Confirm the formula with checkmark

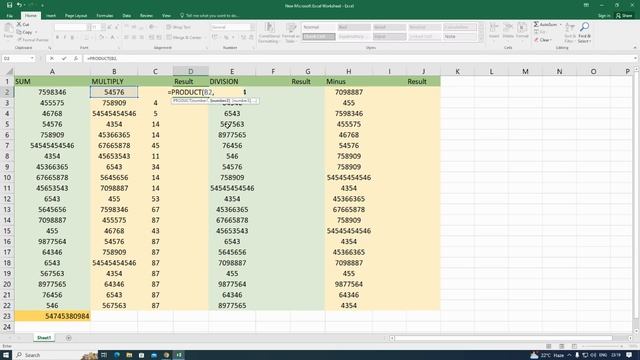tap(64, 58)
